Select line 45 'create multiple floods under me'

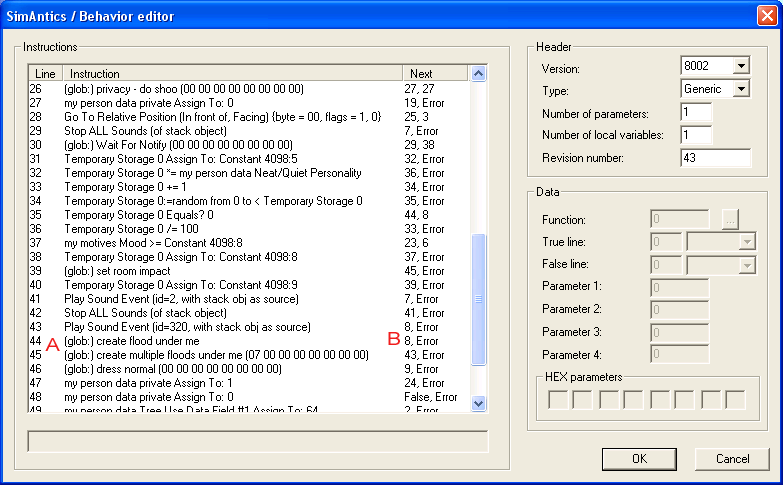click(249, 355)
